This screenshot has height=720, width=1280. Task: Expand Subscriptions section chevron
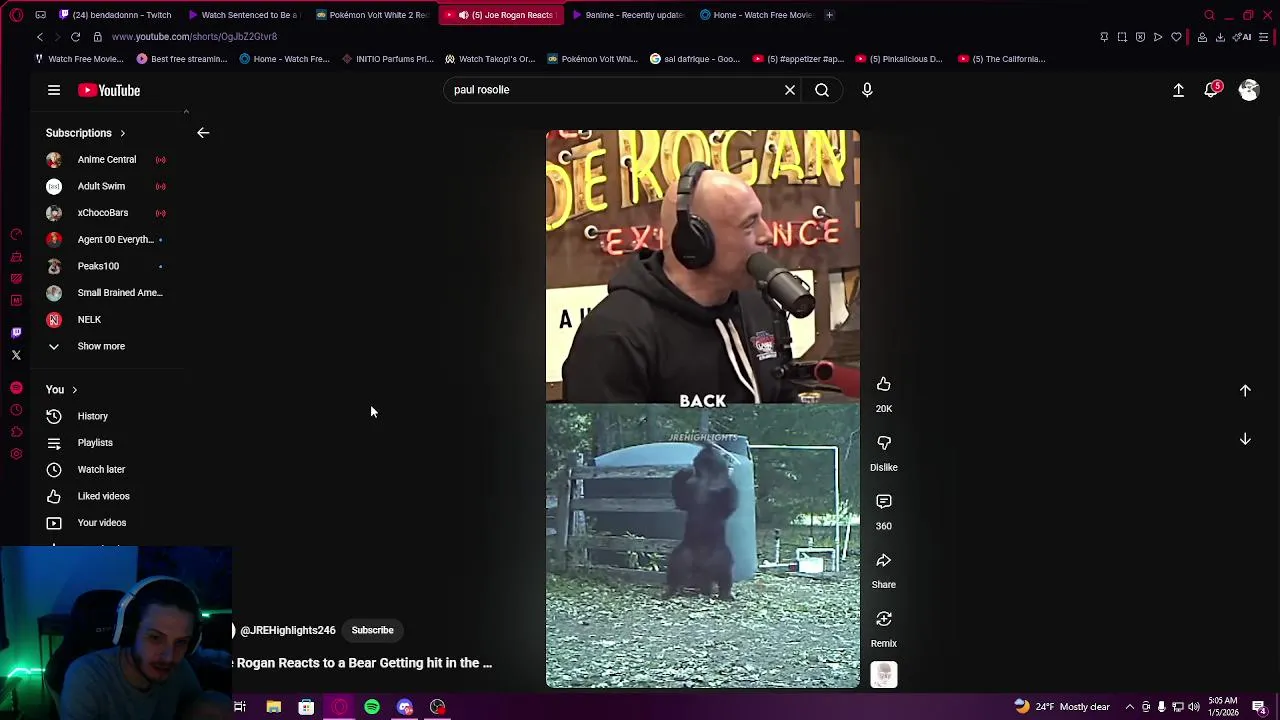tap(123, 133)
